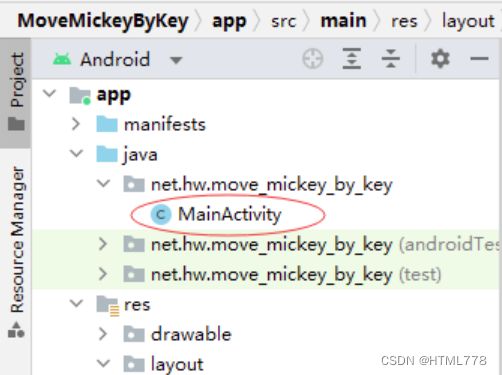Screen dimensions: 502x375
Task: Click the layout breadcrumb
Action: click(x=468, y=22)
